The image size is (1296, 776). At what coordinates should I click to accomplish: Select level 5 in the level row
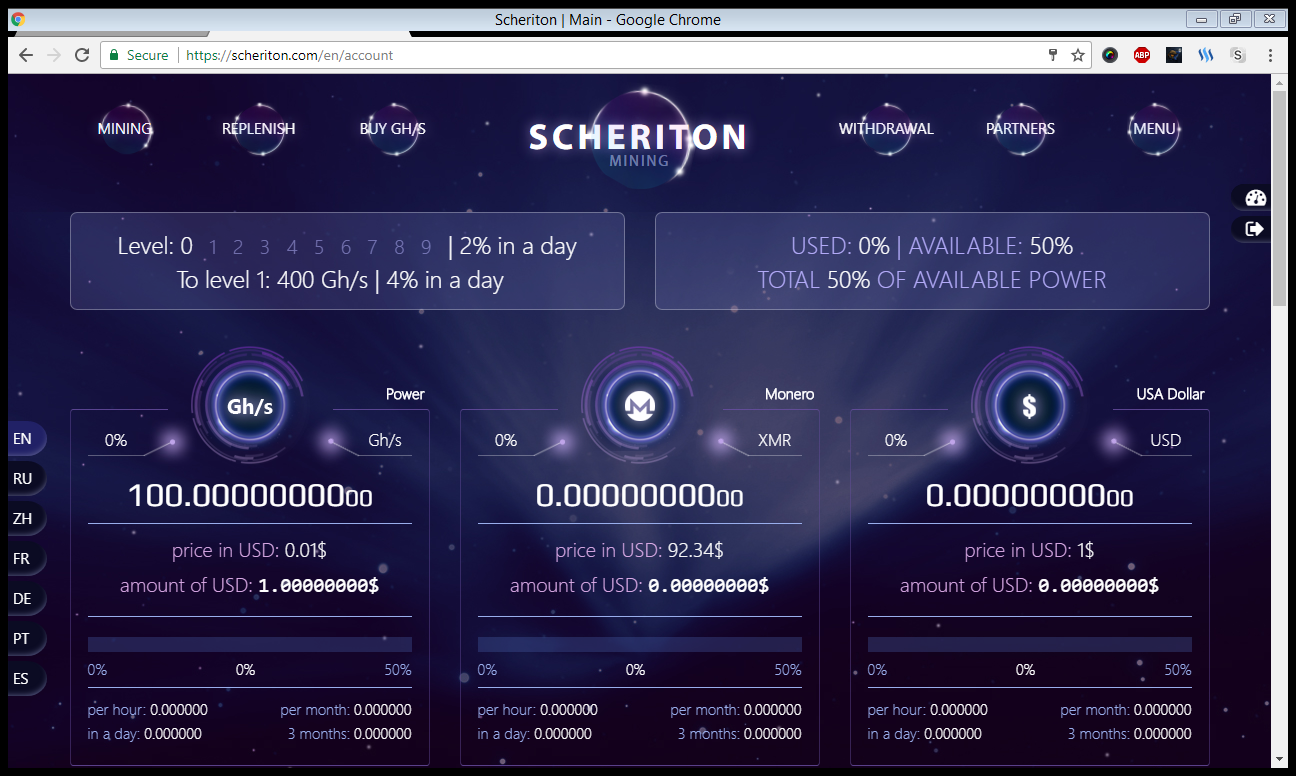(x=319, y=247)
